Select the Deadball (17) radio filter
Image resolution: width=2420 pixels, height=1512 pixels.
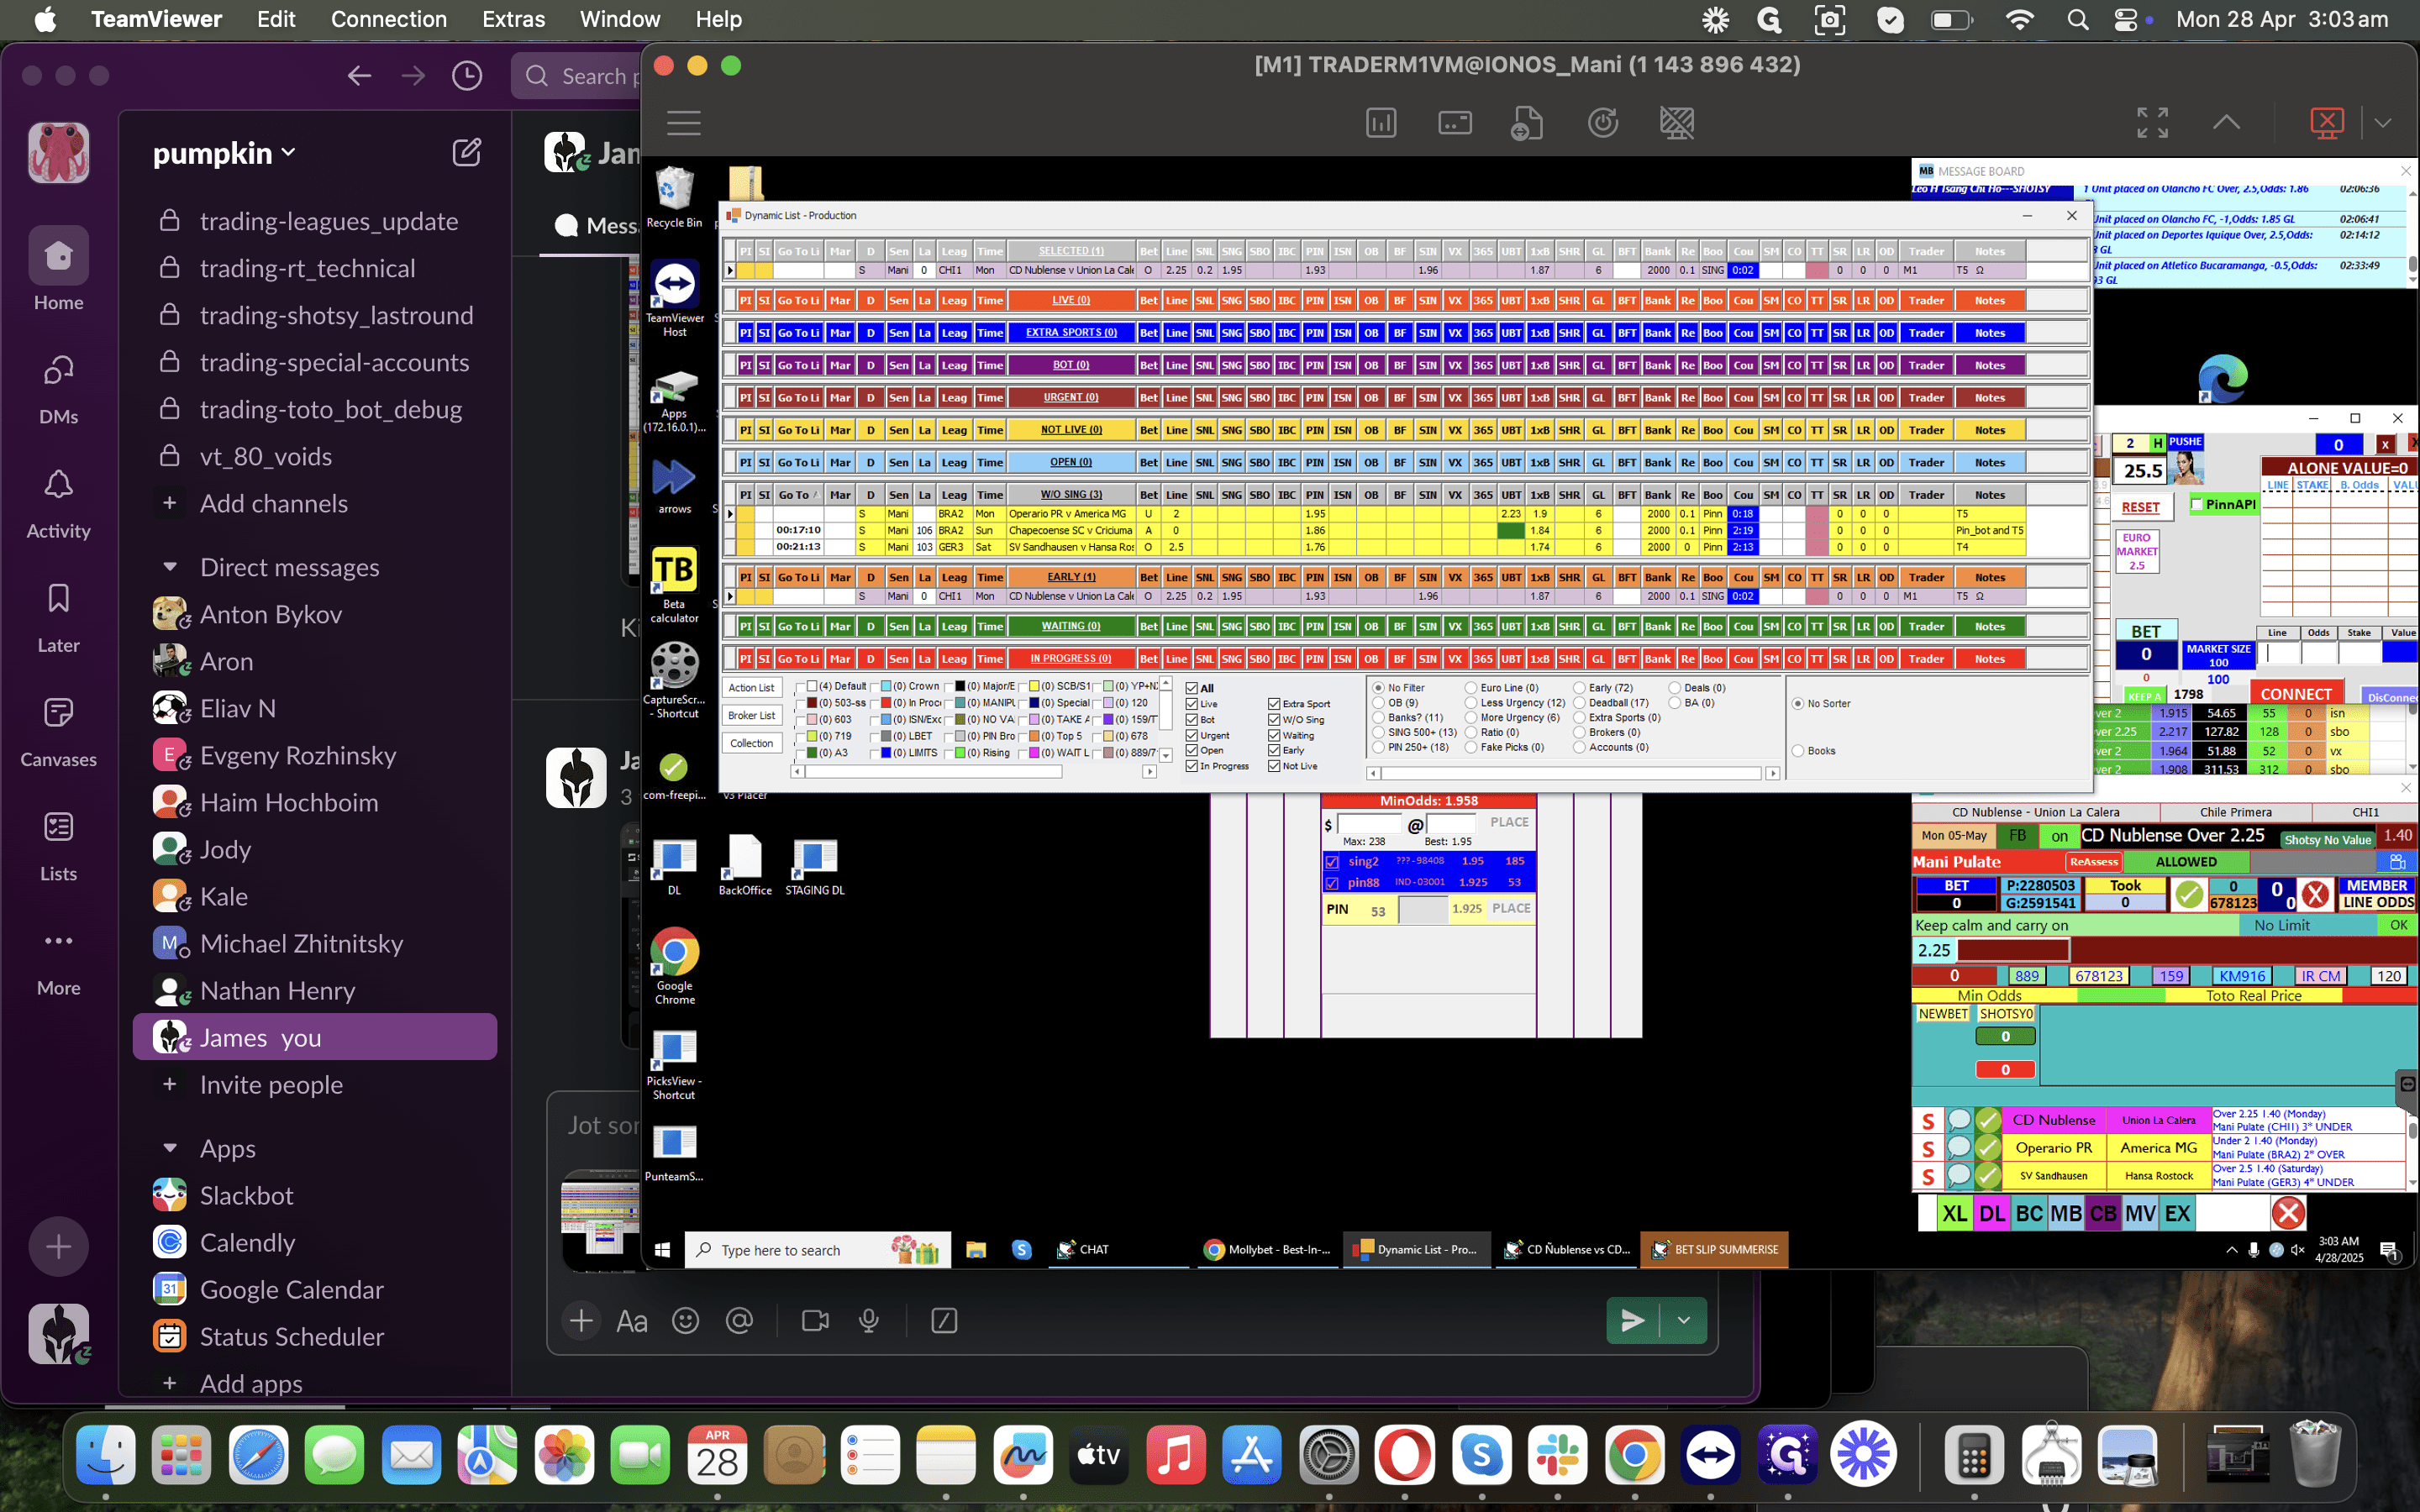1579,703
